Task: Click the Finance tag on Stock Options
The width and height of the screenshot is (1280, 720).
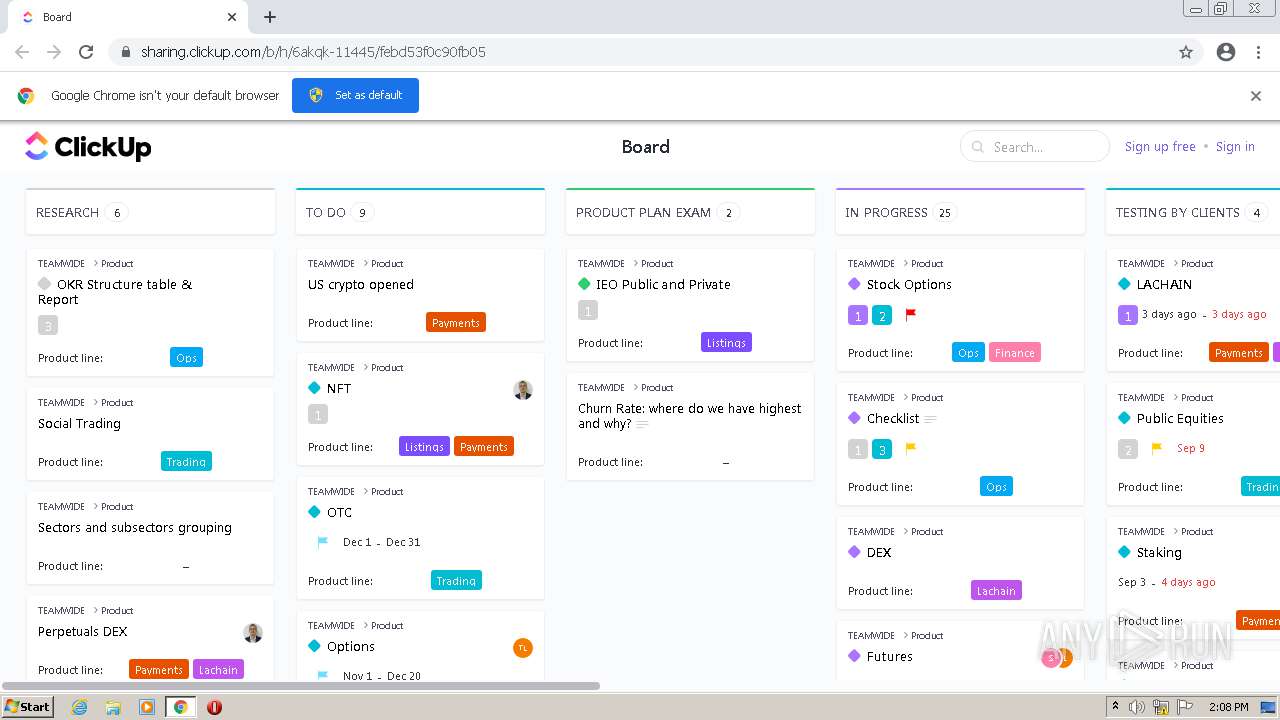Action: click(x=1015, y=353)
